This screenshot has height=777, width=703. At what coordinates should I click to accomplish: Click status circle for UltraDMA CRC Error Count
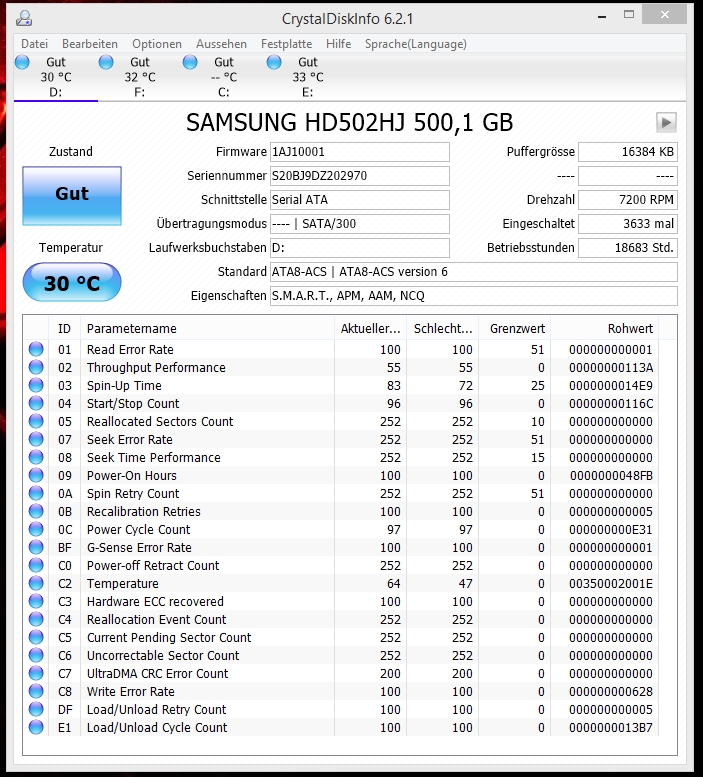[x=36, y=673]
